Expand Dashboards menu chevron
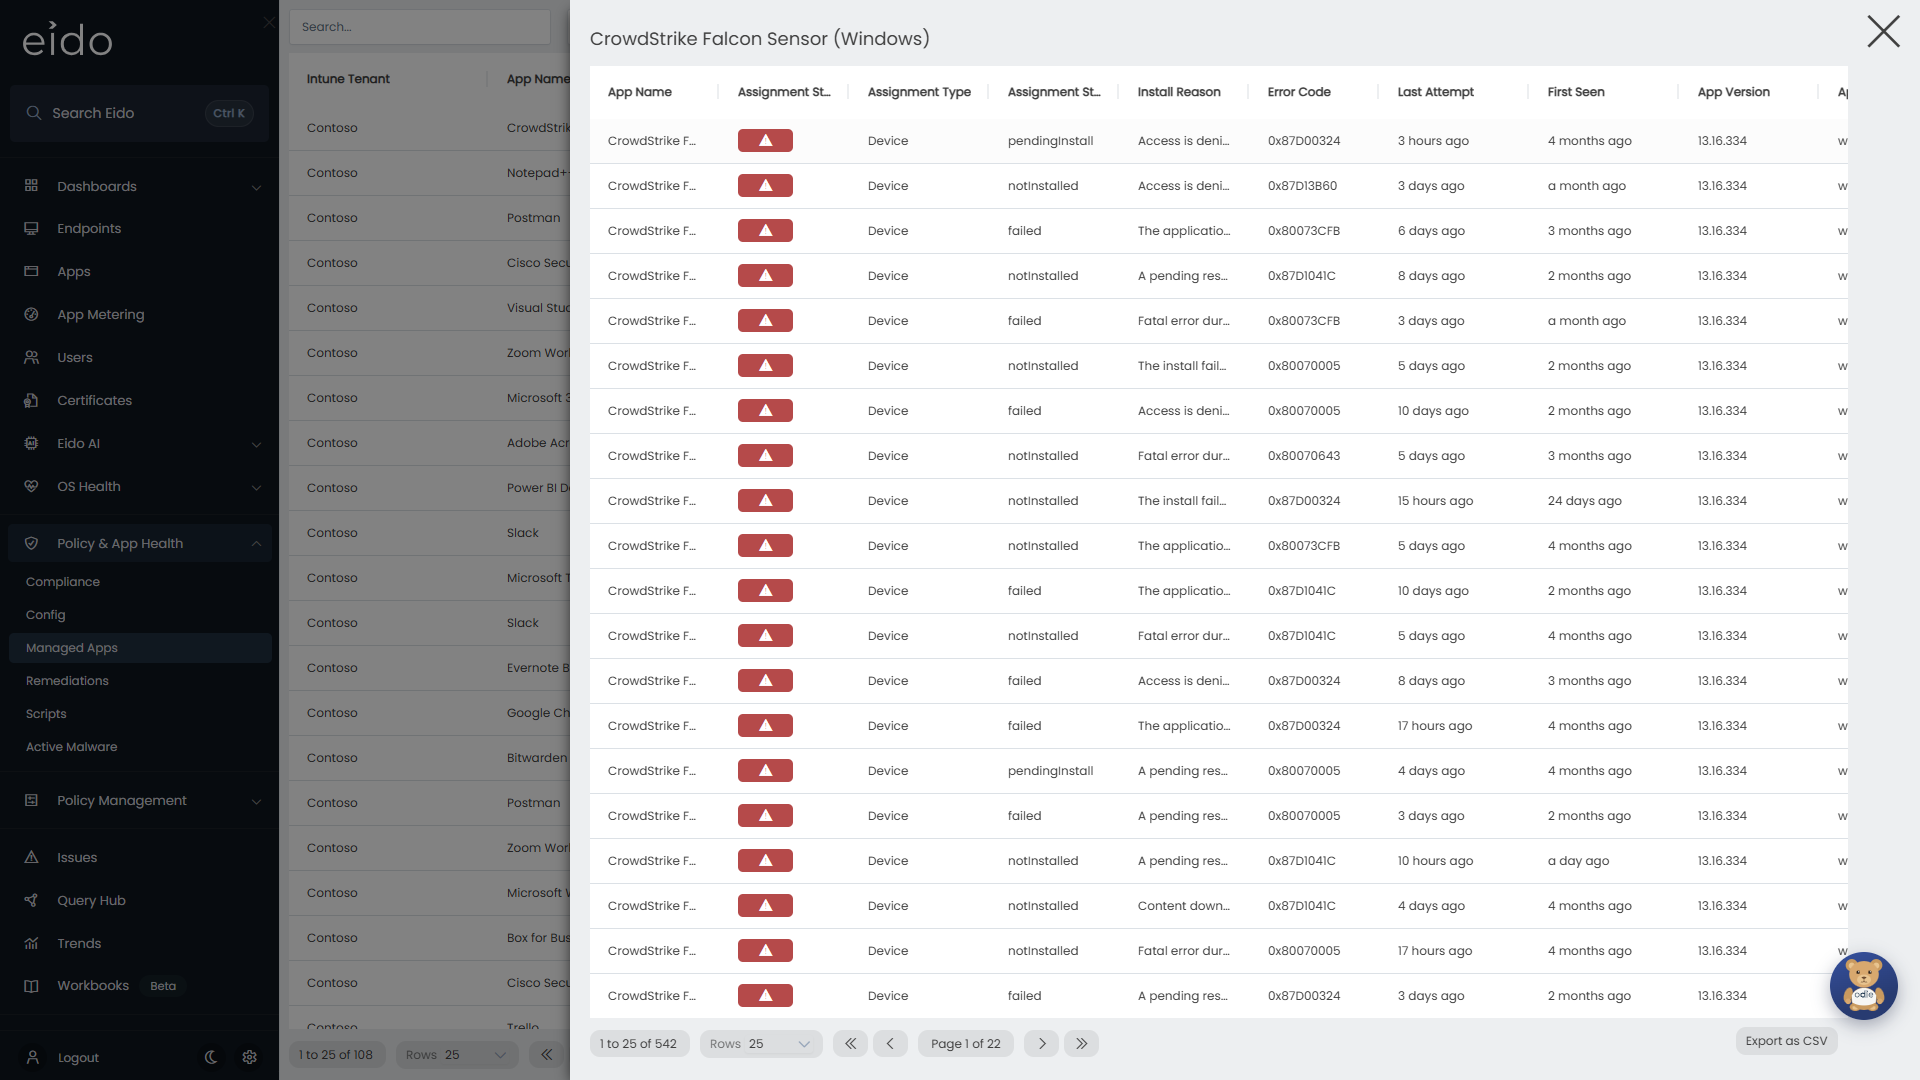This screenshot has width=1920, height=1080. [256, 187]
